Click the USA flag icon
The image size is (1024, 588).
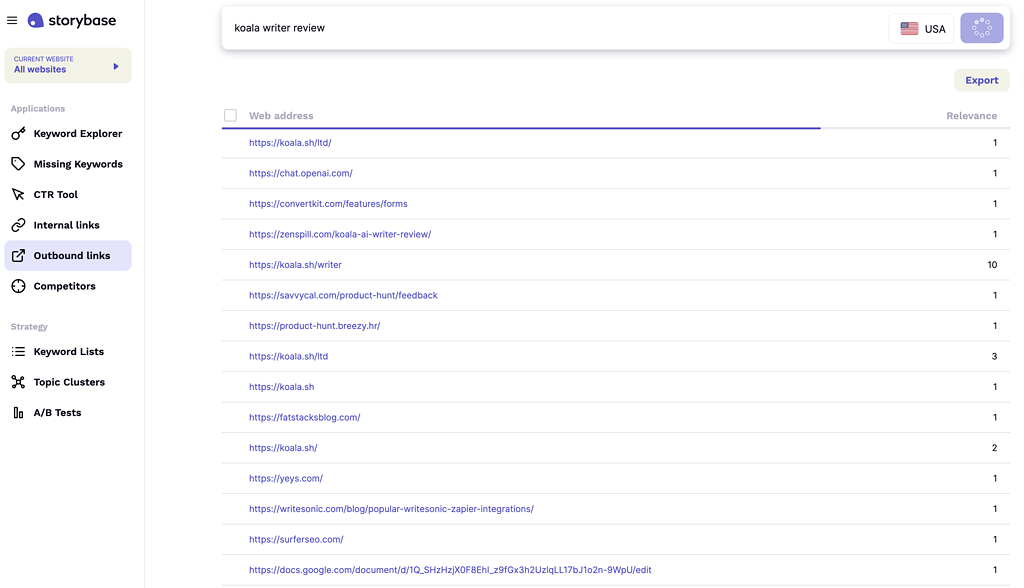point(909,29)
